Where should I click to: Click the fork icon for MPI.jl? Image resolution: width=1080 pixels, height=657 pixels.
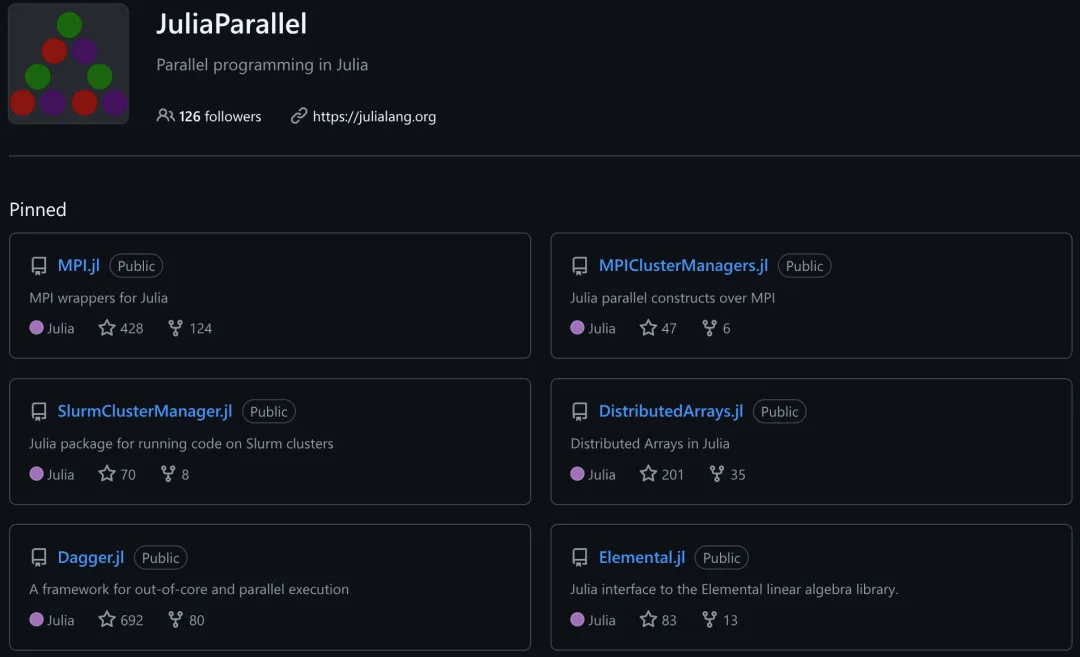[x=176, y=328]
